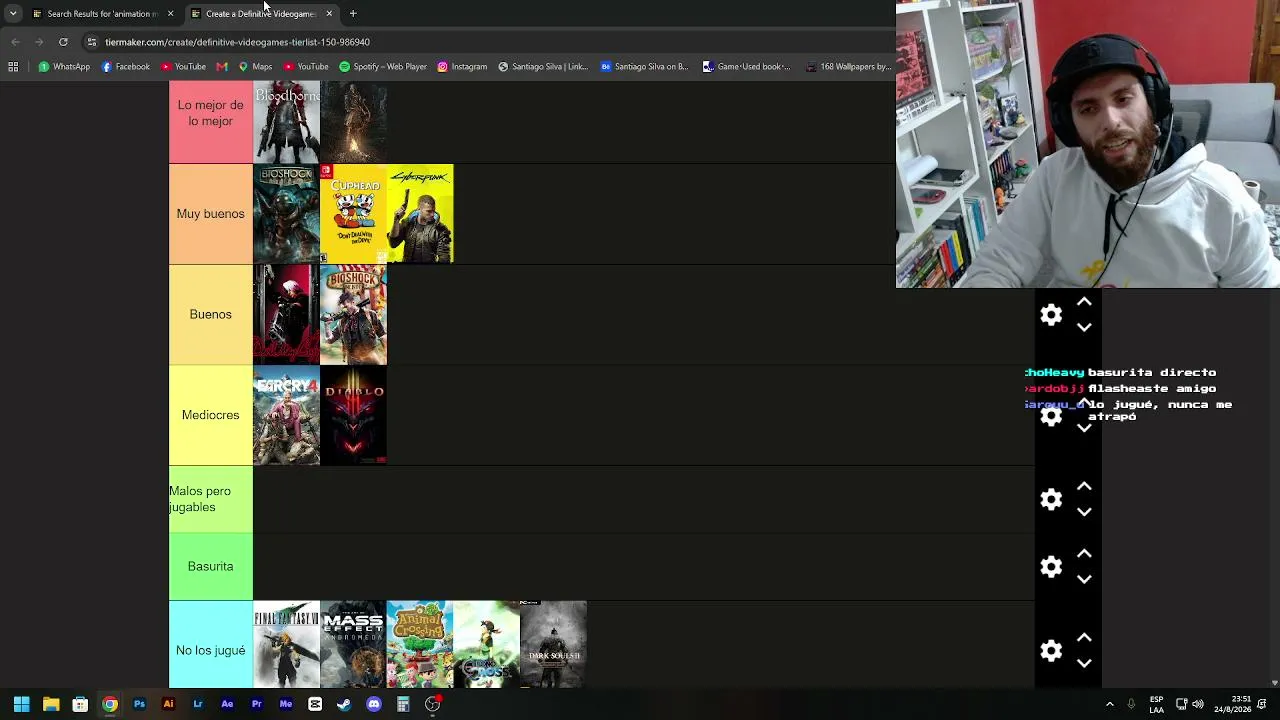Select the Mass Effect Andromeda cover
The width and height of the screenshot is (1280, 720).
coord(353,644)
